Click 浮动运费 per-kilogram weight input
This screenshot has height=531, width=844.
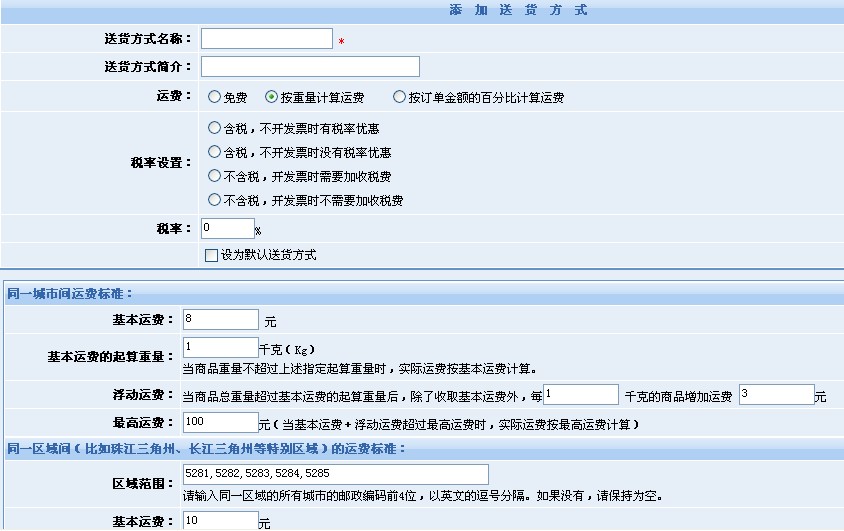(x=580, y=395)
